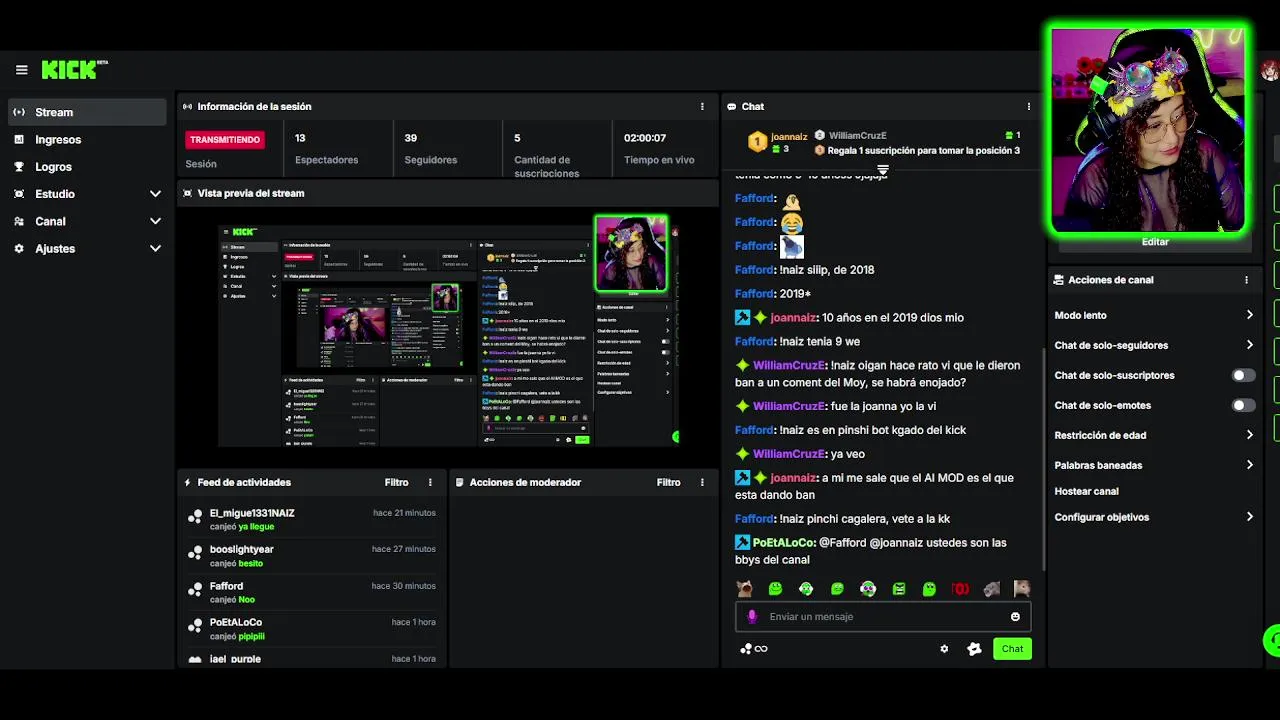
Task: Click the TRANSMITIENDO status badge
Action: (225, 140)
